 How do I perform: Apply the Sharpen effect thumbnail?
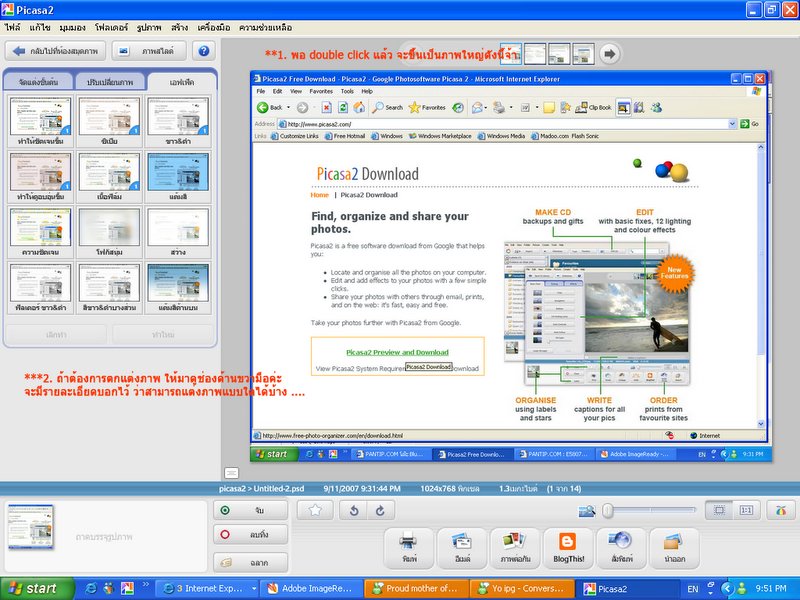(40, 121)
